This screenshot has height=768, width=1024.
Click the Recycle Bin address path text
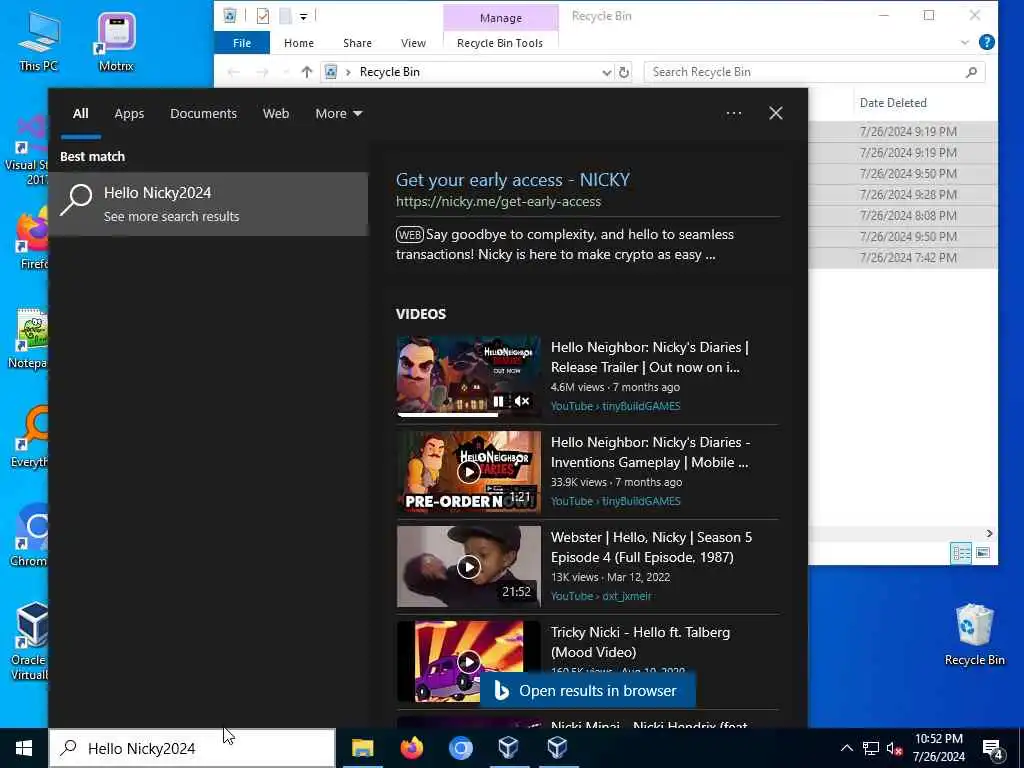pos(389,72)
